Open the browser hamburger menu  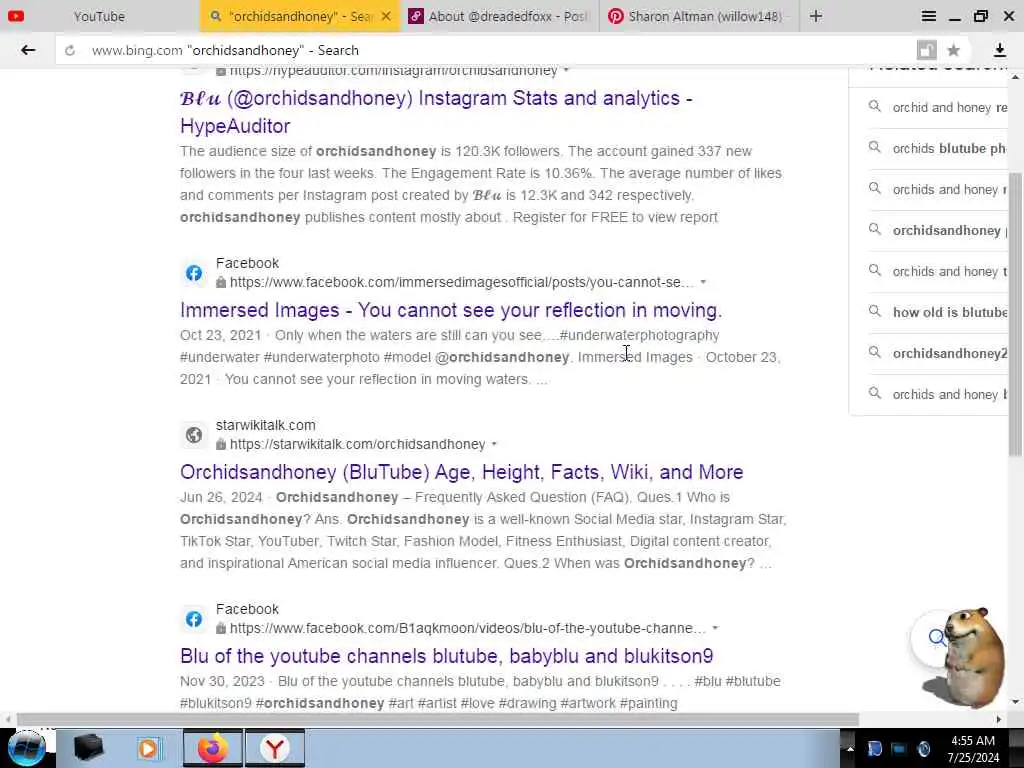pyautogui.click(x=928, y=16)
